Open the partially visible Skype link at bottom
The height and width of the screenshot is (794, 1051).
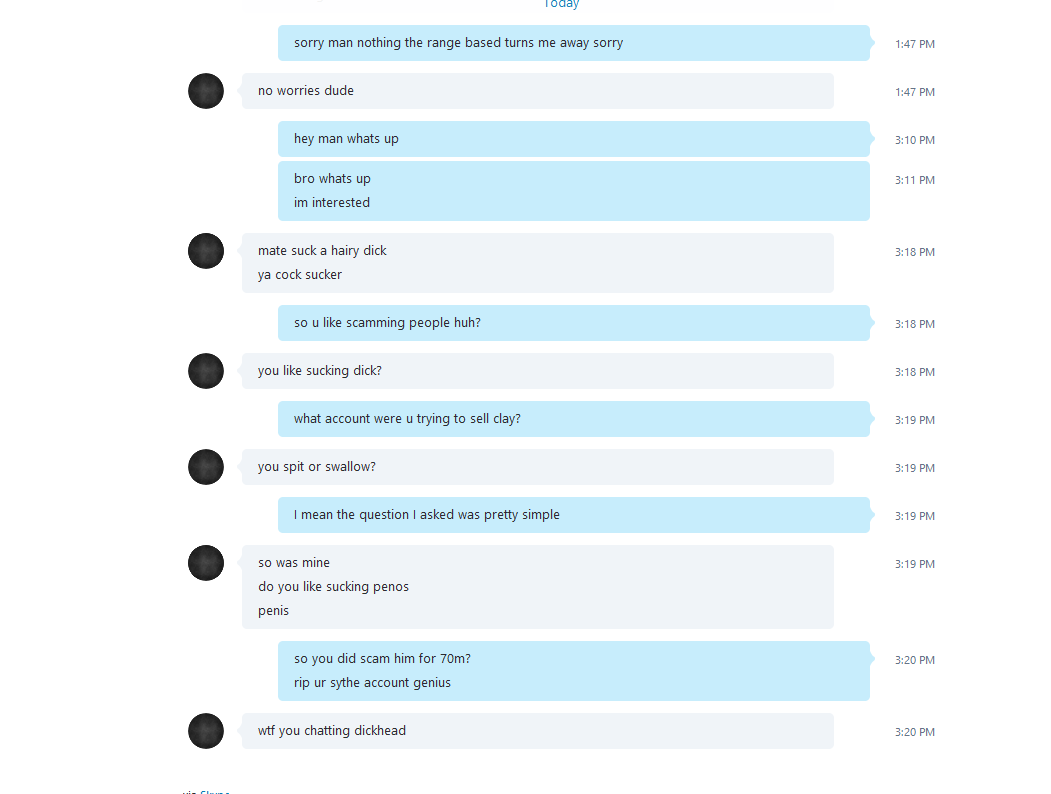[214, 791]
